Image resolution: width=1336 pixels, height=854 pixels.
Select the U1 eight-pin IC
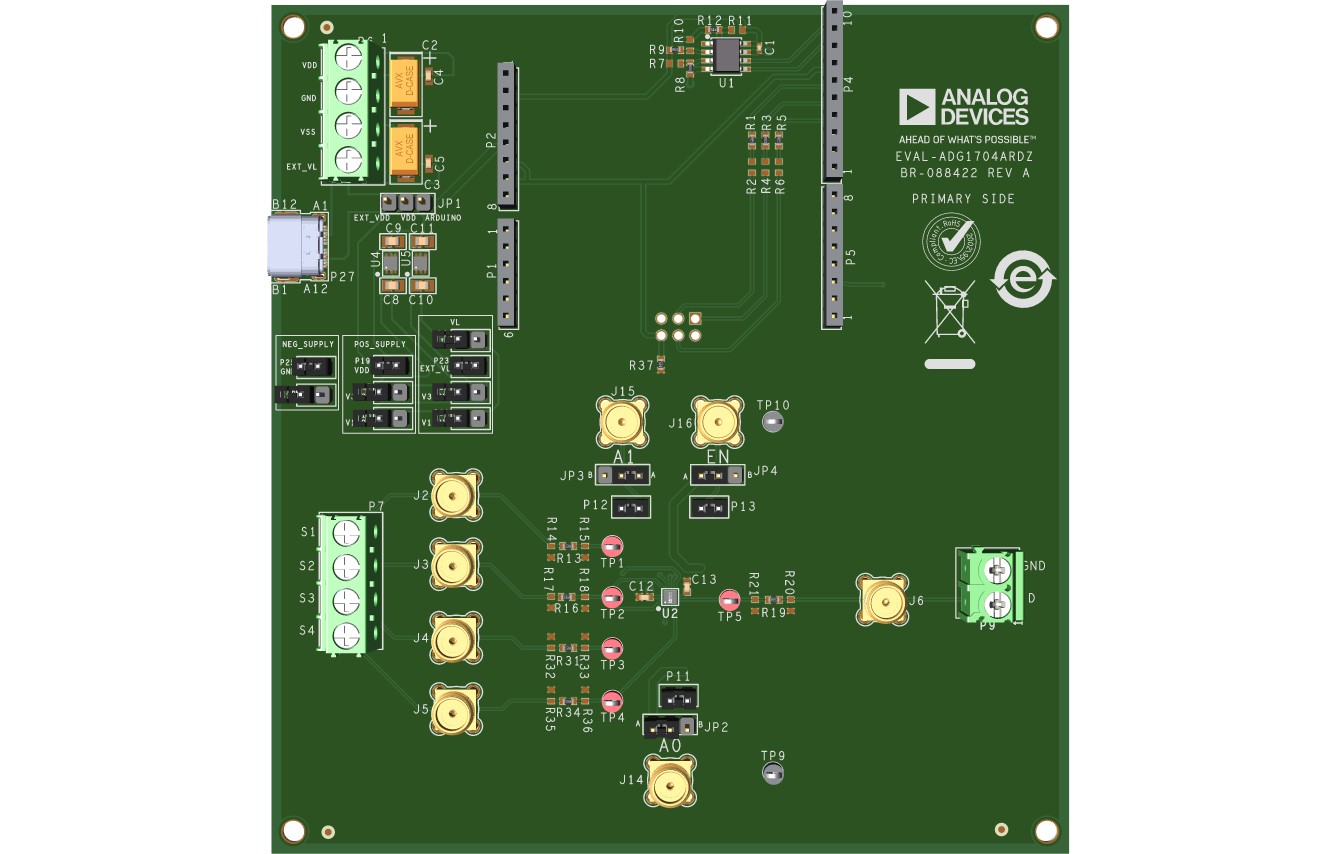click(727, 55)
